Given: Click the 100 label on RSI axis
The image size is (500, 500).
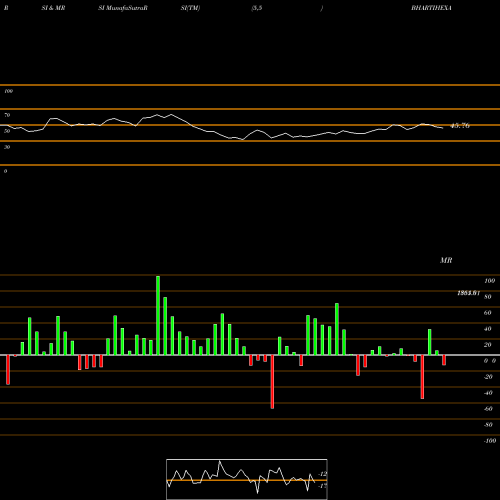Looking at the screenshot, I should pos(9,91).
